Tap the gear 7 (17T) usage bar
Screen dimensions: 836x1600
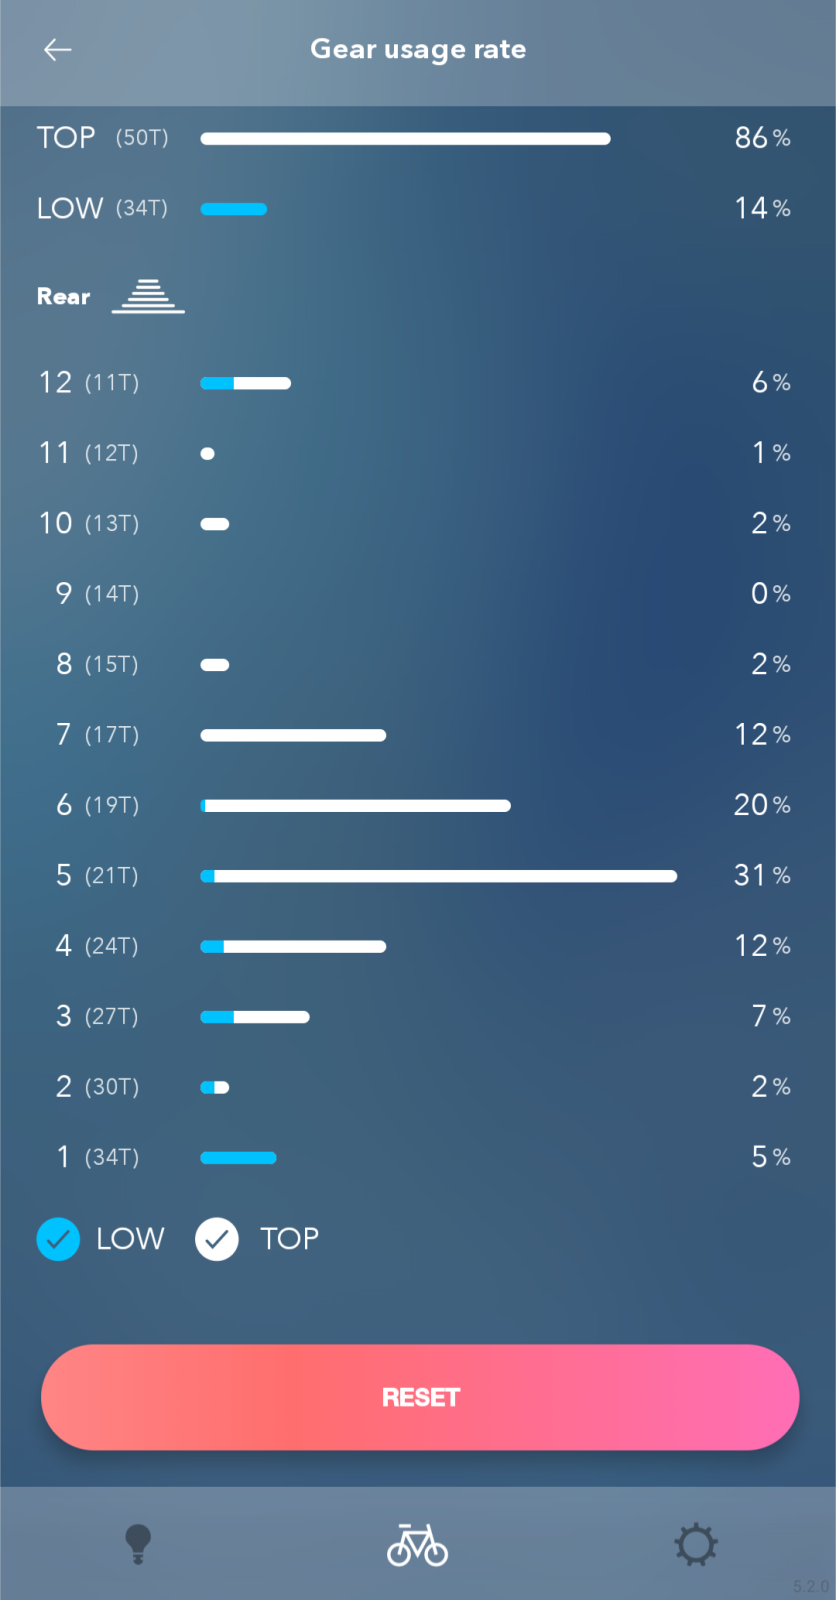[x=293, y=735]
